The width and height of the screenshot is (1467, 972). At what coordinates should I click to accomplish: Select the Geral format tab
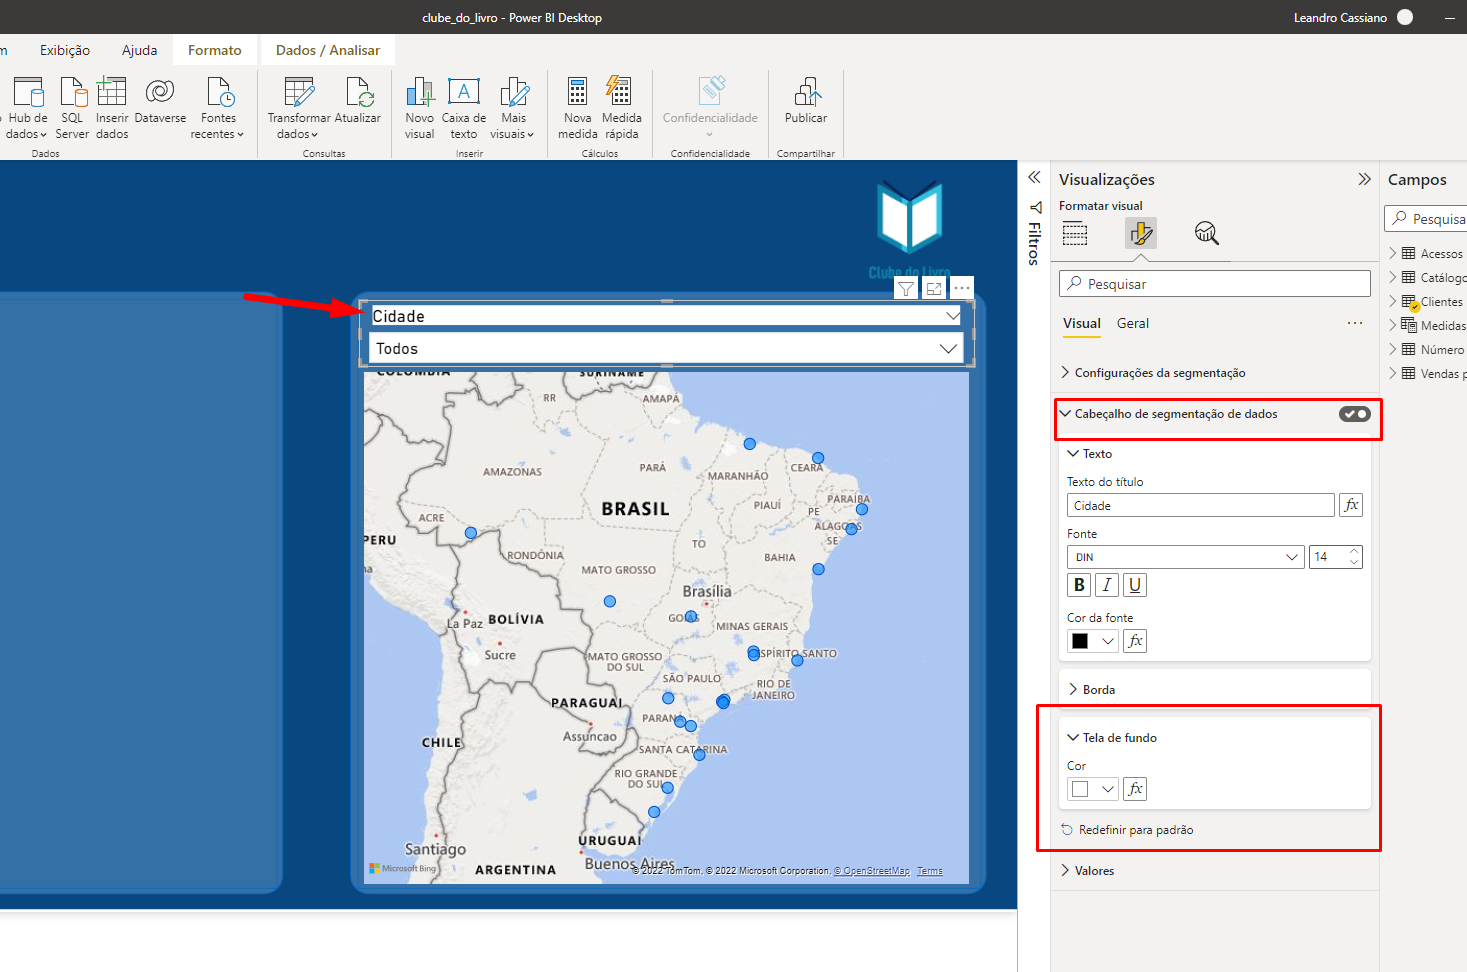click(1133, 324)
